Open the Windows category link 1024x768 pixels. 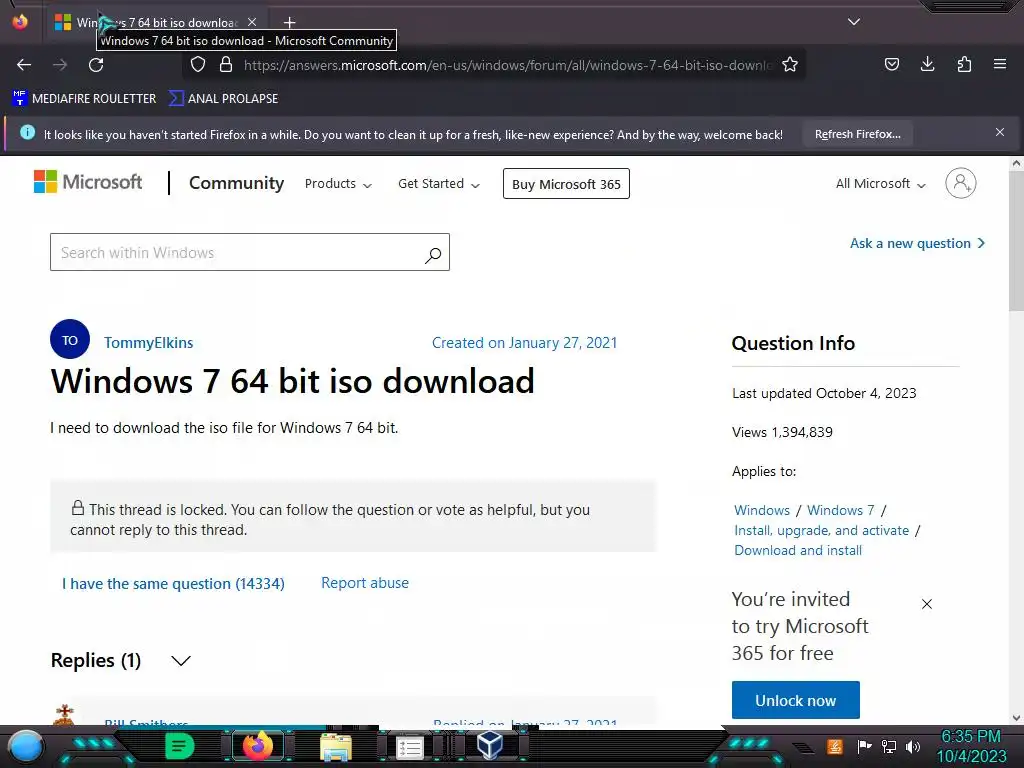tap(761, 510)
